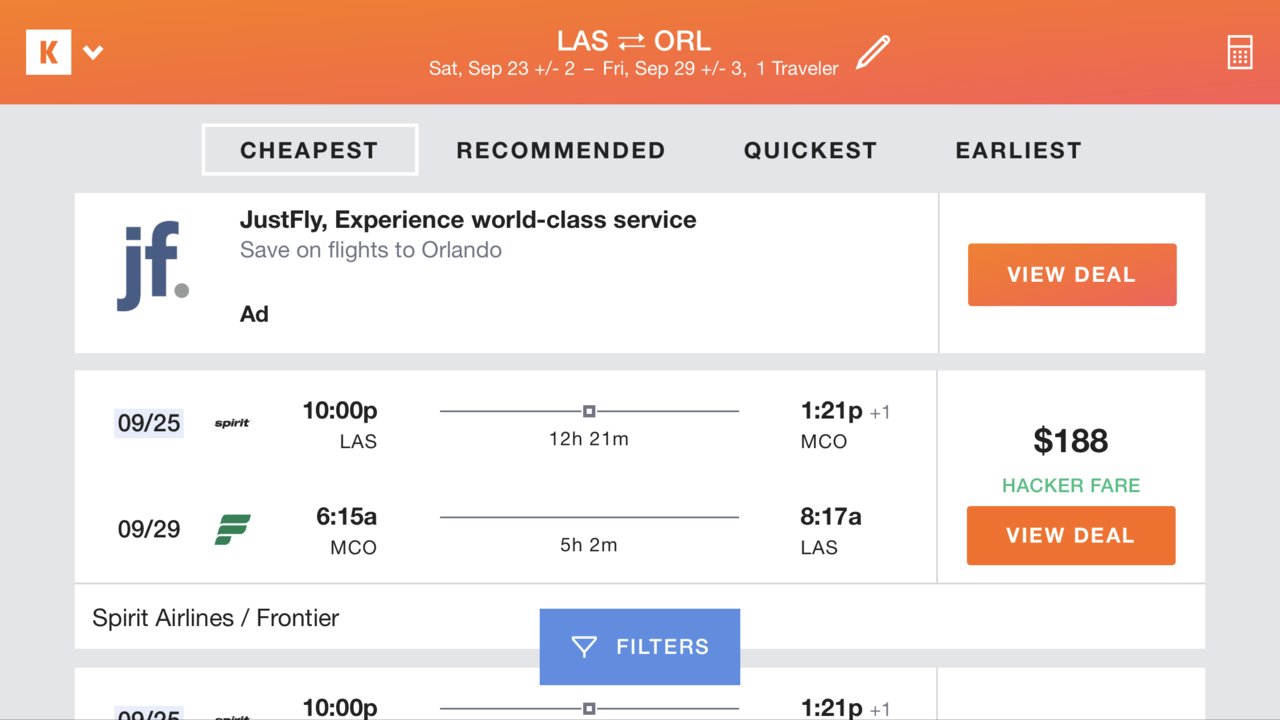This screenshot has width=1280, height=720.
Task: Open the Spirit Airlines / Frontier details row
Action: tap(640, 617)
